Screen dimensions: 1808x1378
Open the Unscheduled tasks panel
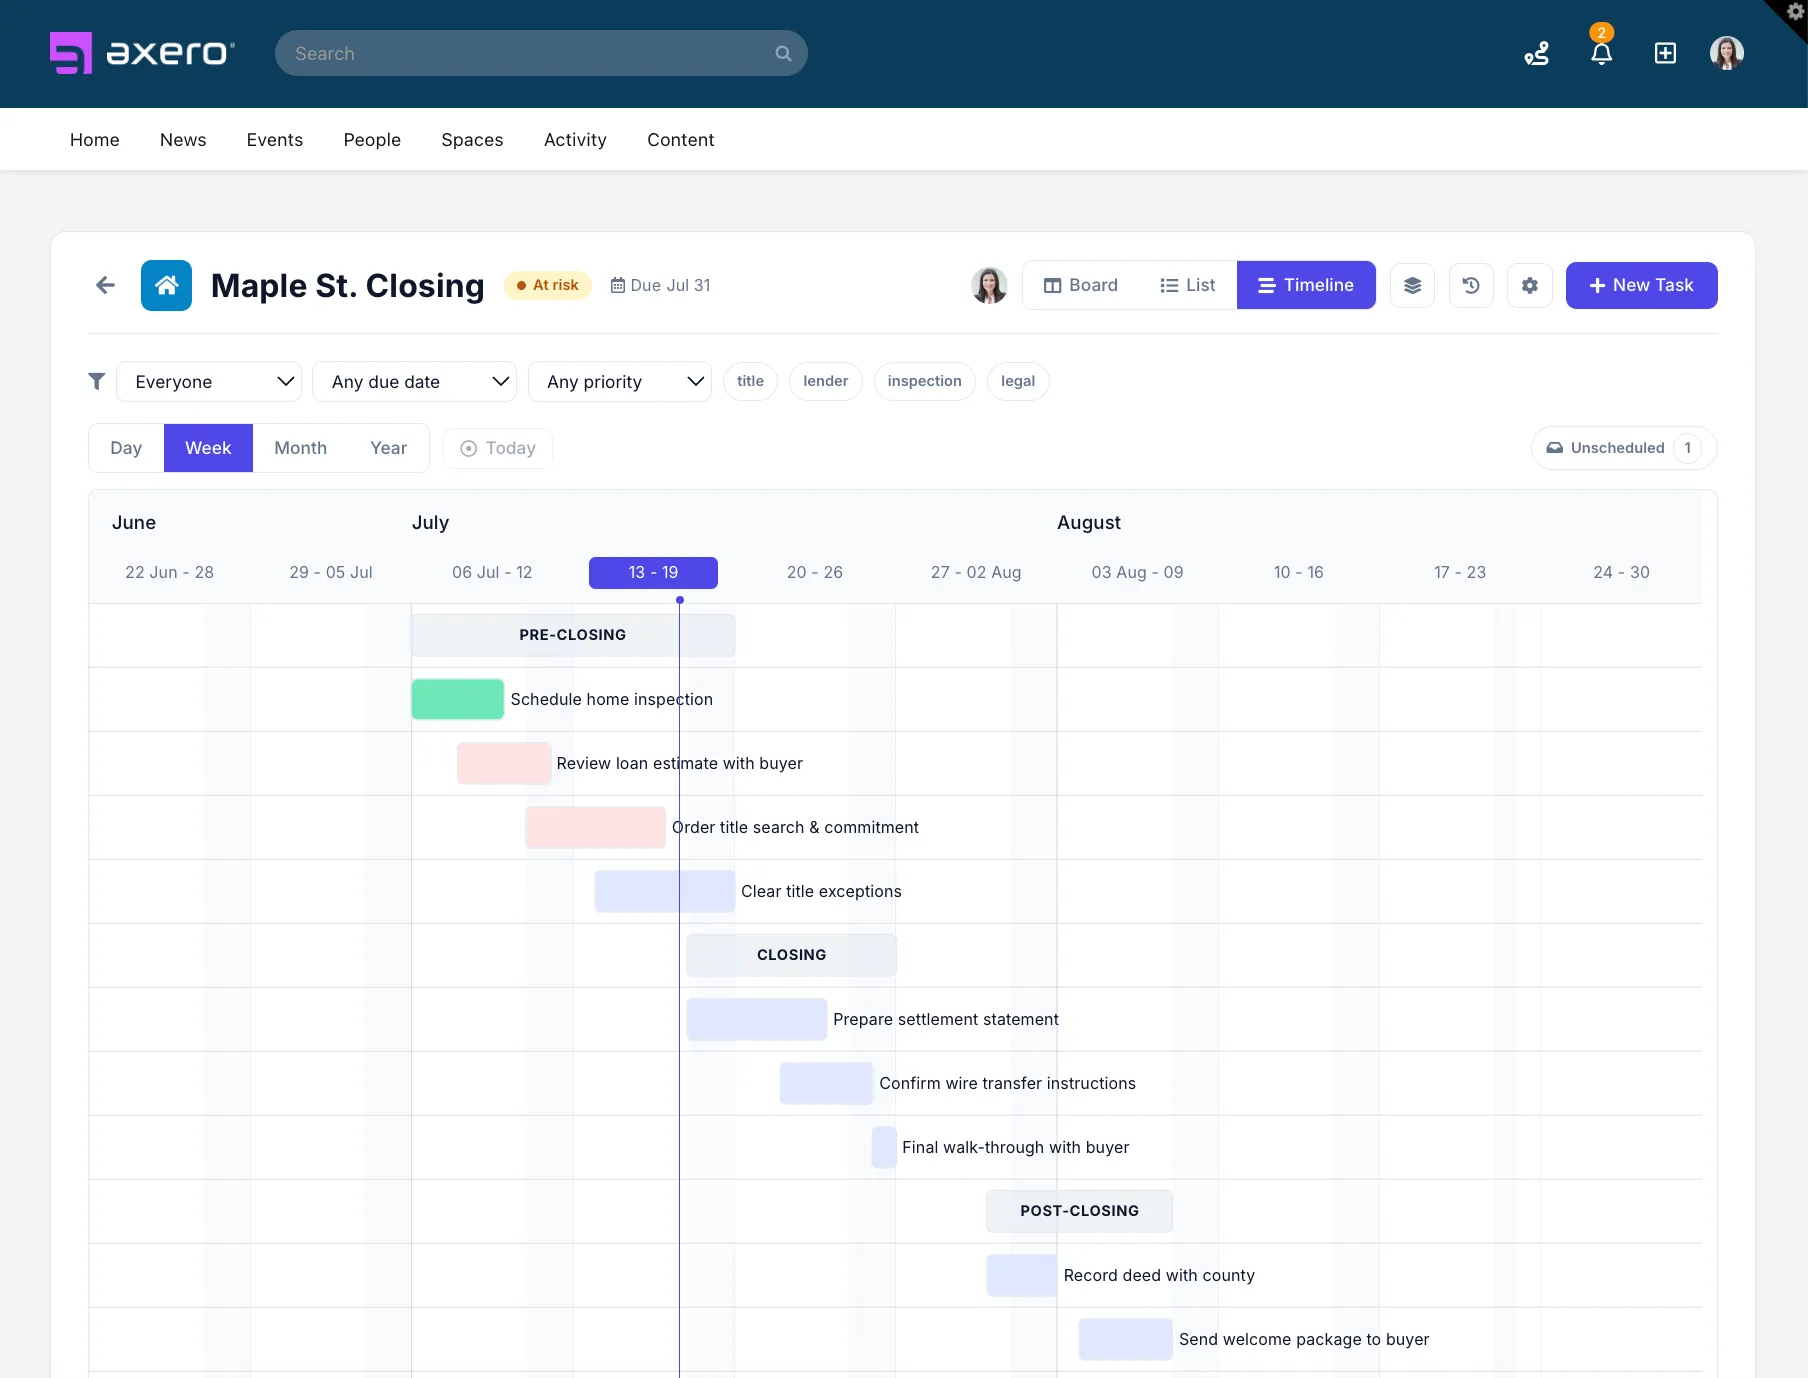tap(1624, 448)
